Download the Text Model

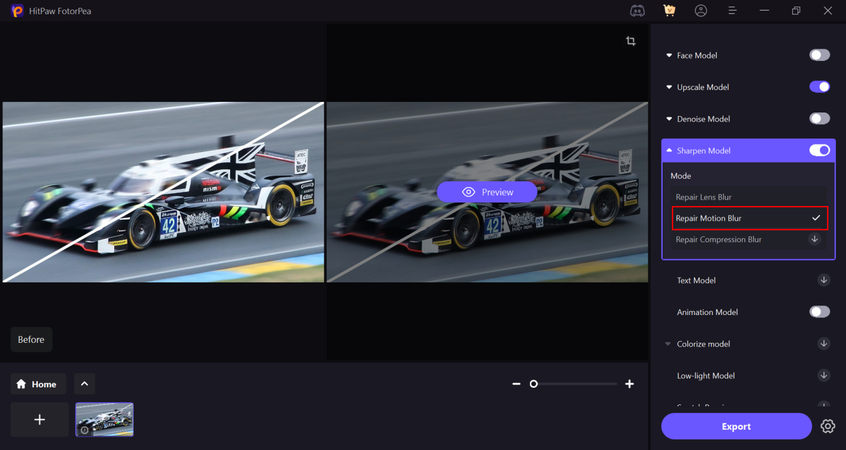[x=823, y=280]
